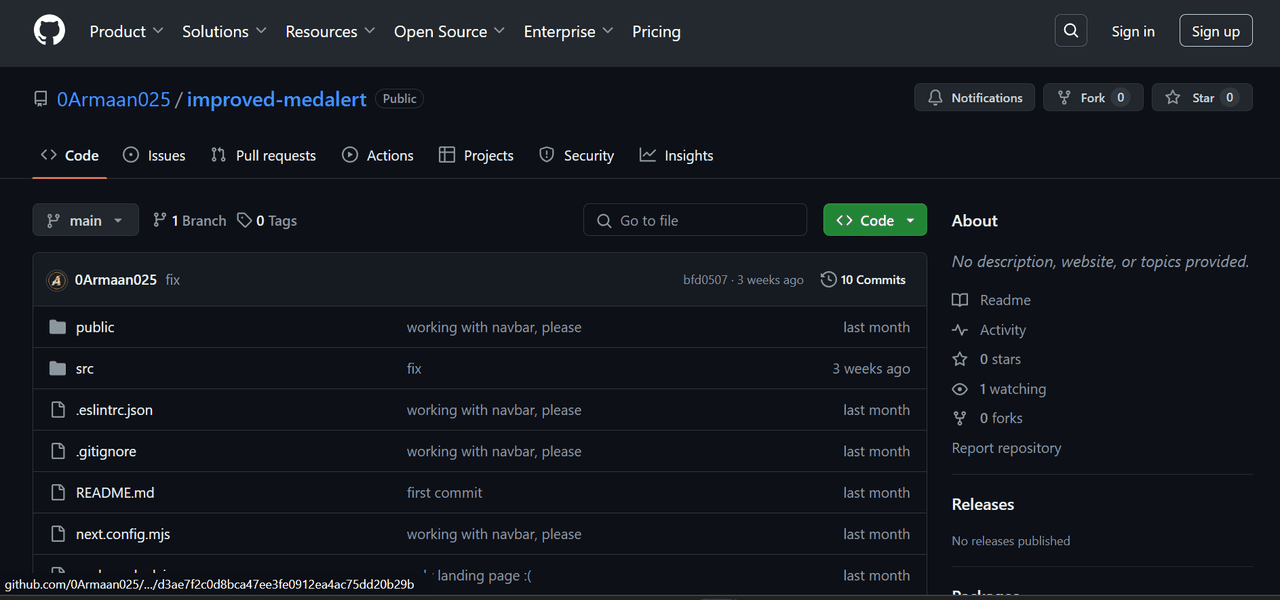
Task: Open the Readme link in About
Action: coord(1005,300)
